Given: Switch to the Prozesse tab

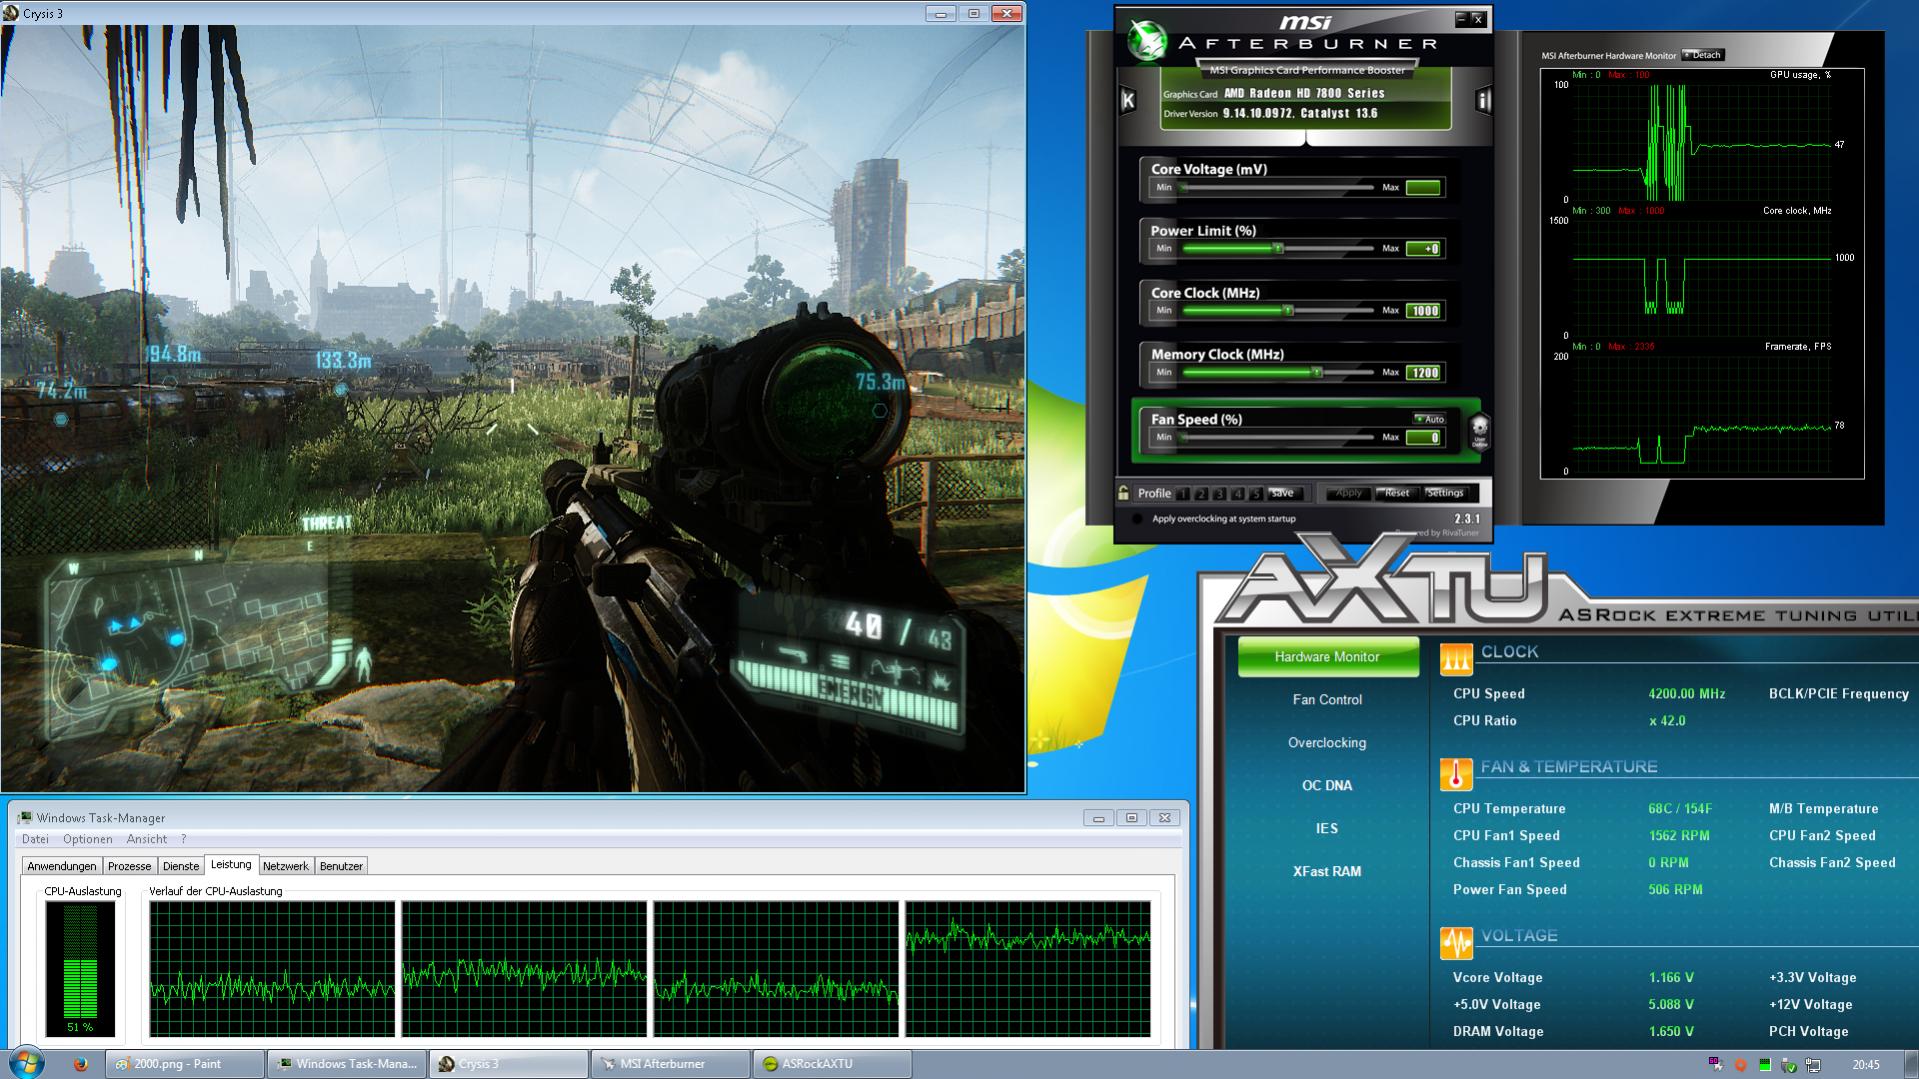Looking at the screenshot, I should (130, 866).
